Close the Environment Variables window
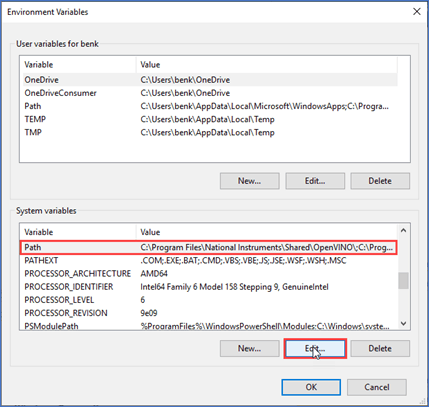This screenshot has width=429, height=407. pyautogui.click(x=416, y=12)
